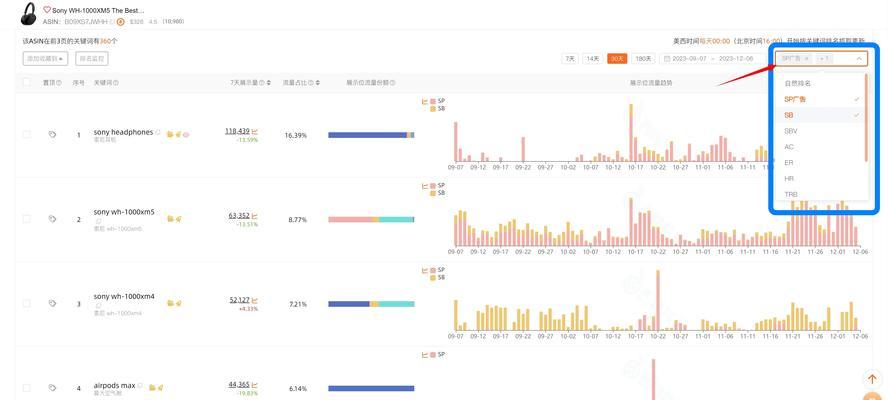This screenshot has width=888, height=400.
Task: Click the rocket icon in the sony headphones row
Action: pyautogui.click(x=178, y=134)
